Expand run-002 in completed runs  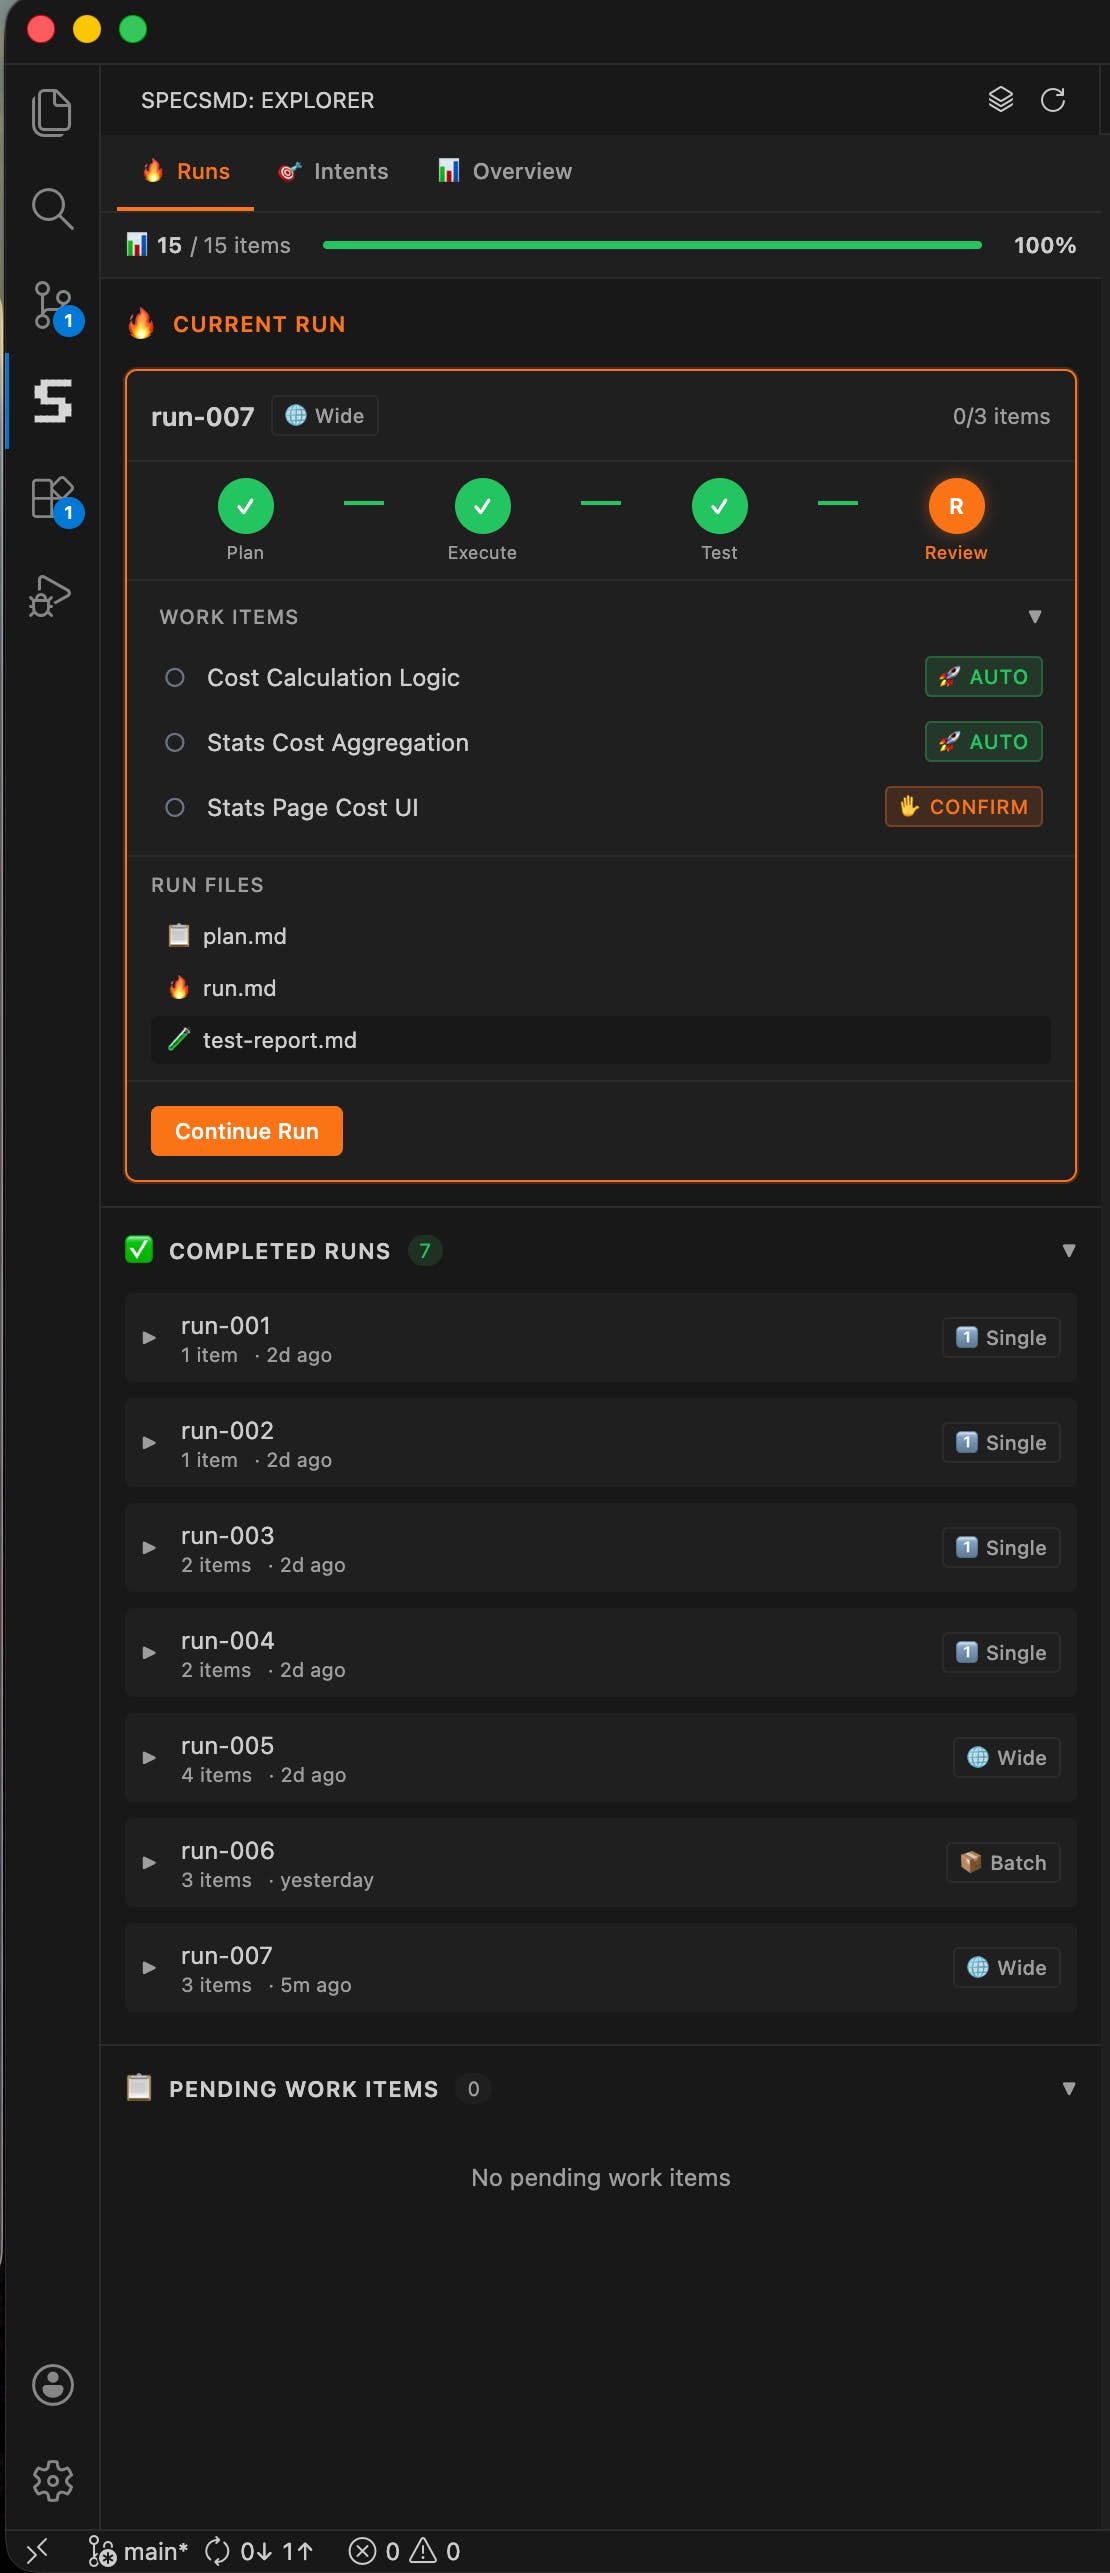[149, 1443]
